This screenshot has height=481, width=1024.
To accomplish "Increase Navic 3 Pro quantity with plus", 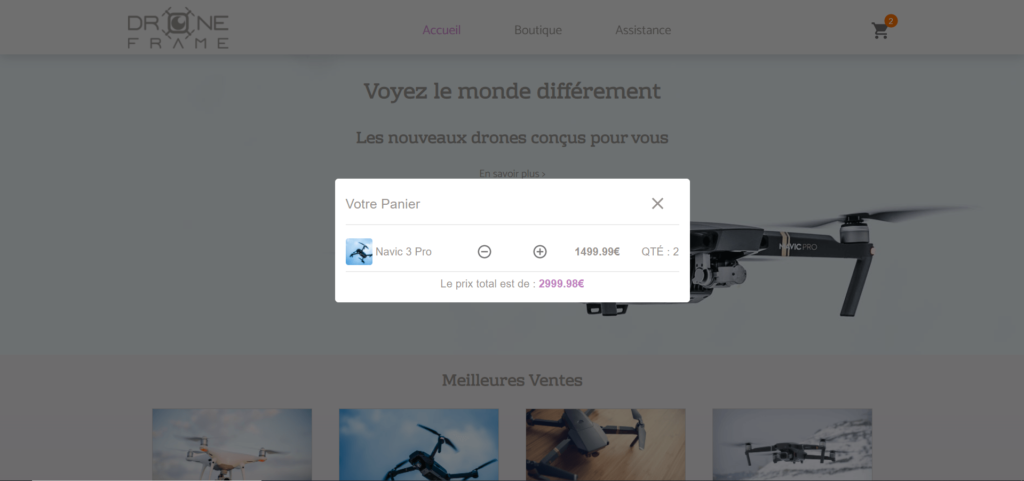I will (540, 252).
